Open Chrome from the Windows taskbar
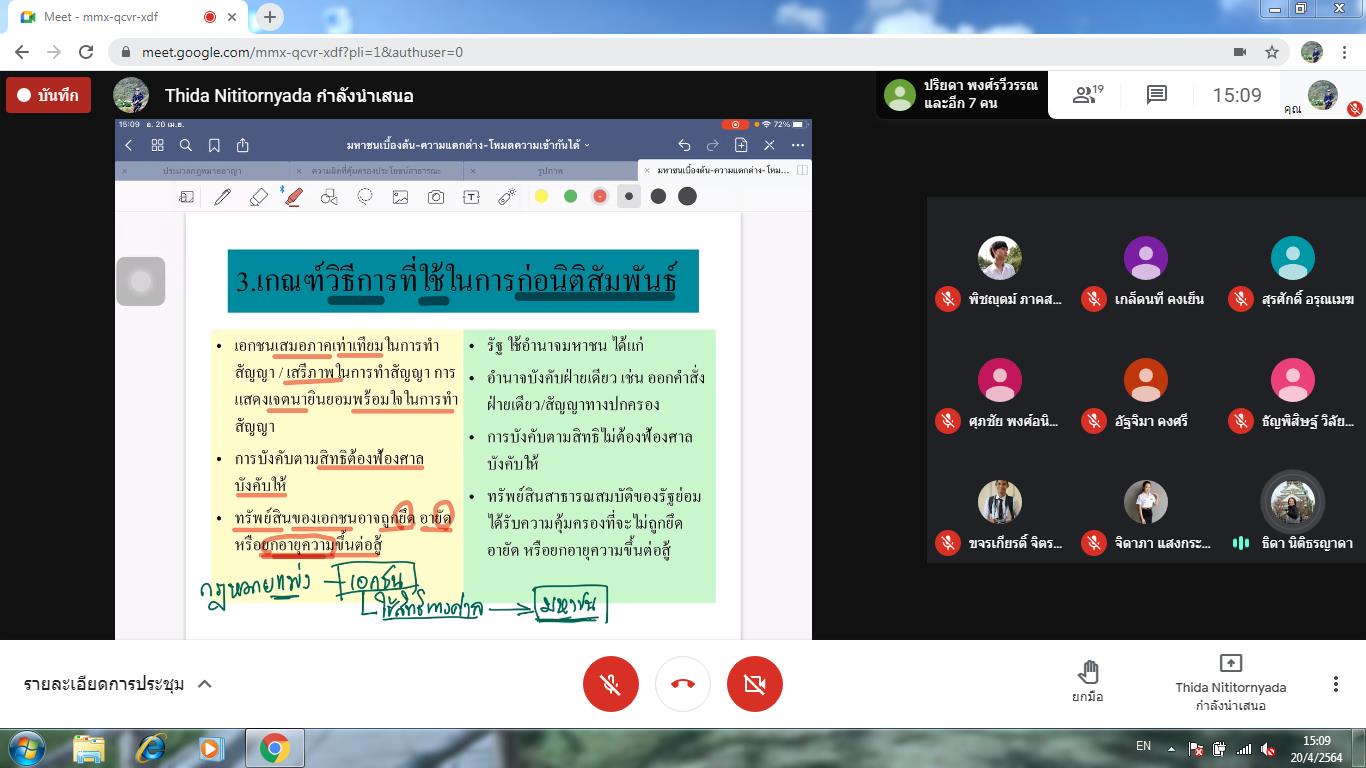This screenshot has width=1366, height=768. click(x=274, y=748)
